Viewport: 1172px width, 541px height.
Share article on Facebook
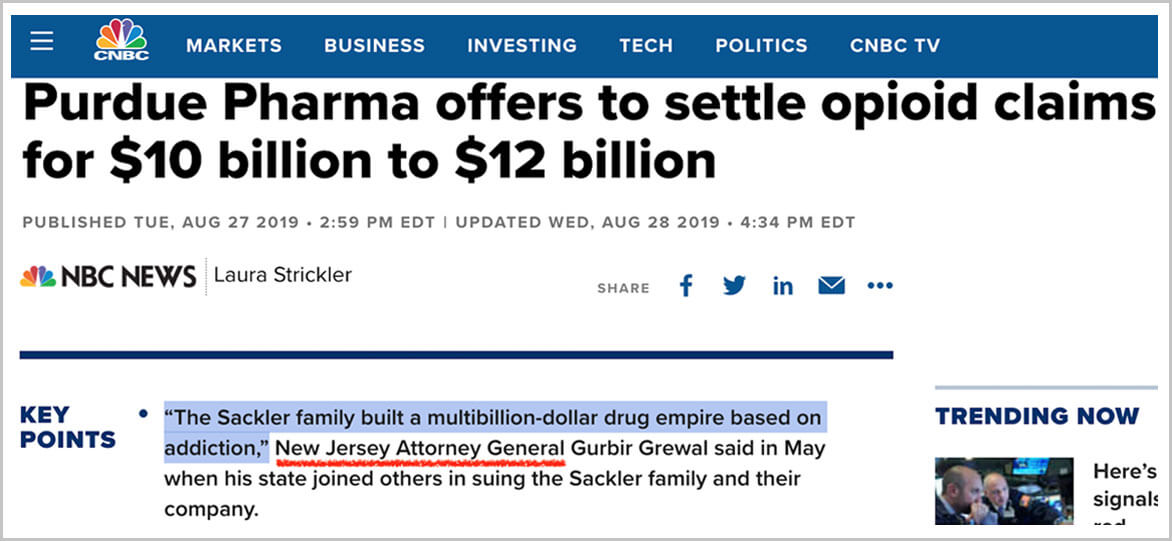(x=686, y=287)
